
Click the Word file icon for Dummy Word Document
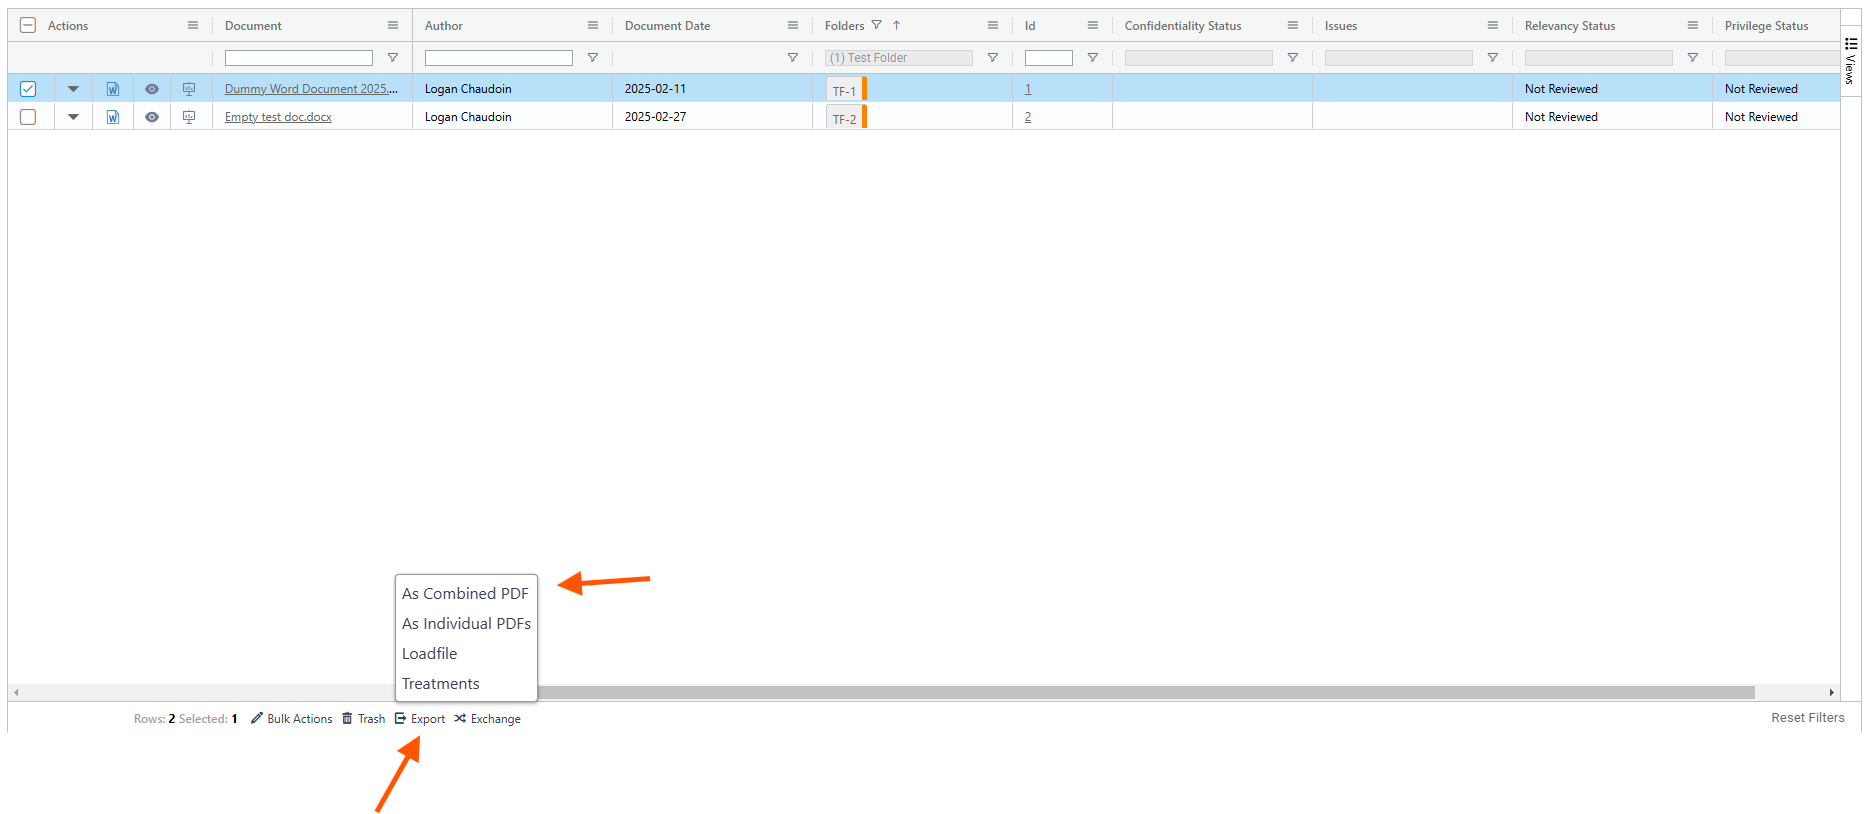[x=113, y=89]
